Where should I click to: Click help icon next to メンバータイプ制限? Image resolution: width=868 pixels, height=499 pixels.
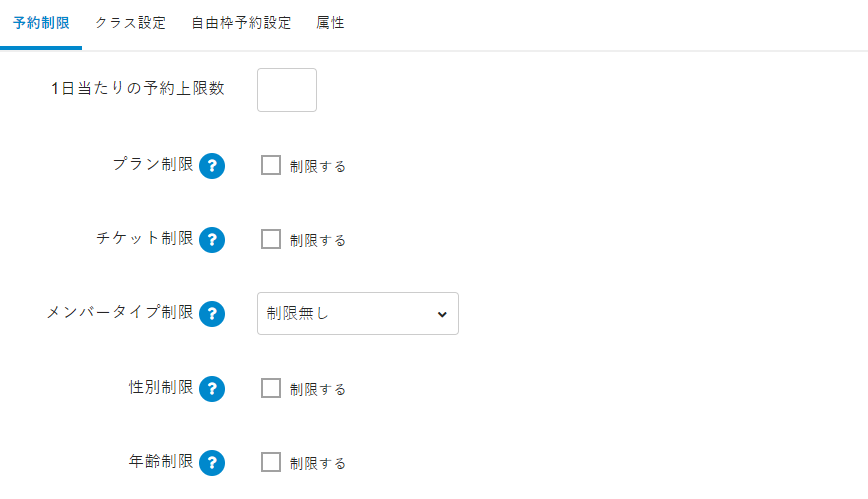click(x=212, y=314)
